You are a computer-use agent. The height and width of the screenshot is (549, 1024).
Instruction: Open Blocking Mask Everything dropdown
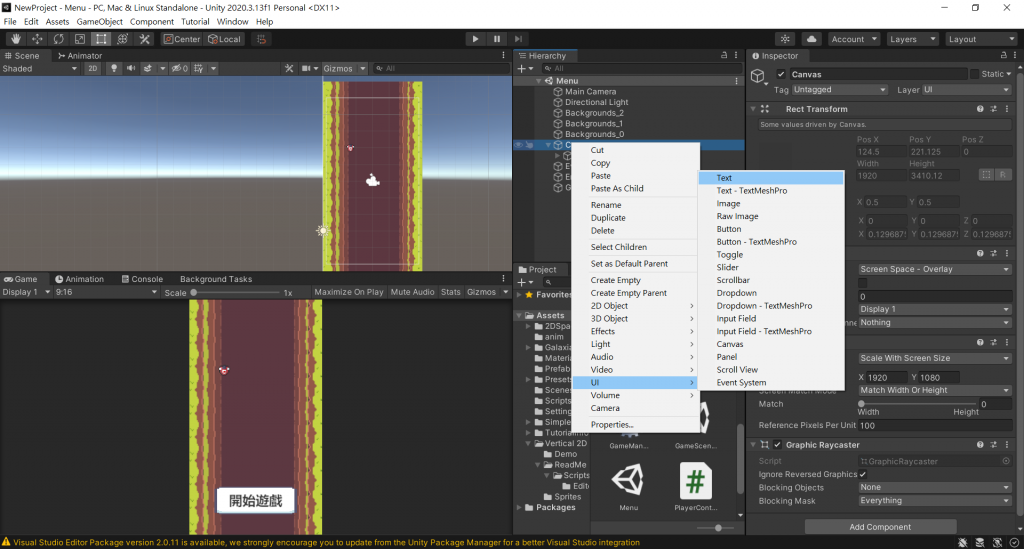click(935, 501)
